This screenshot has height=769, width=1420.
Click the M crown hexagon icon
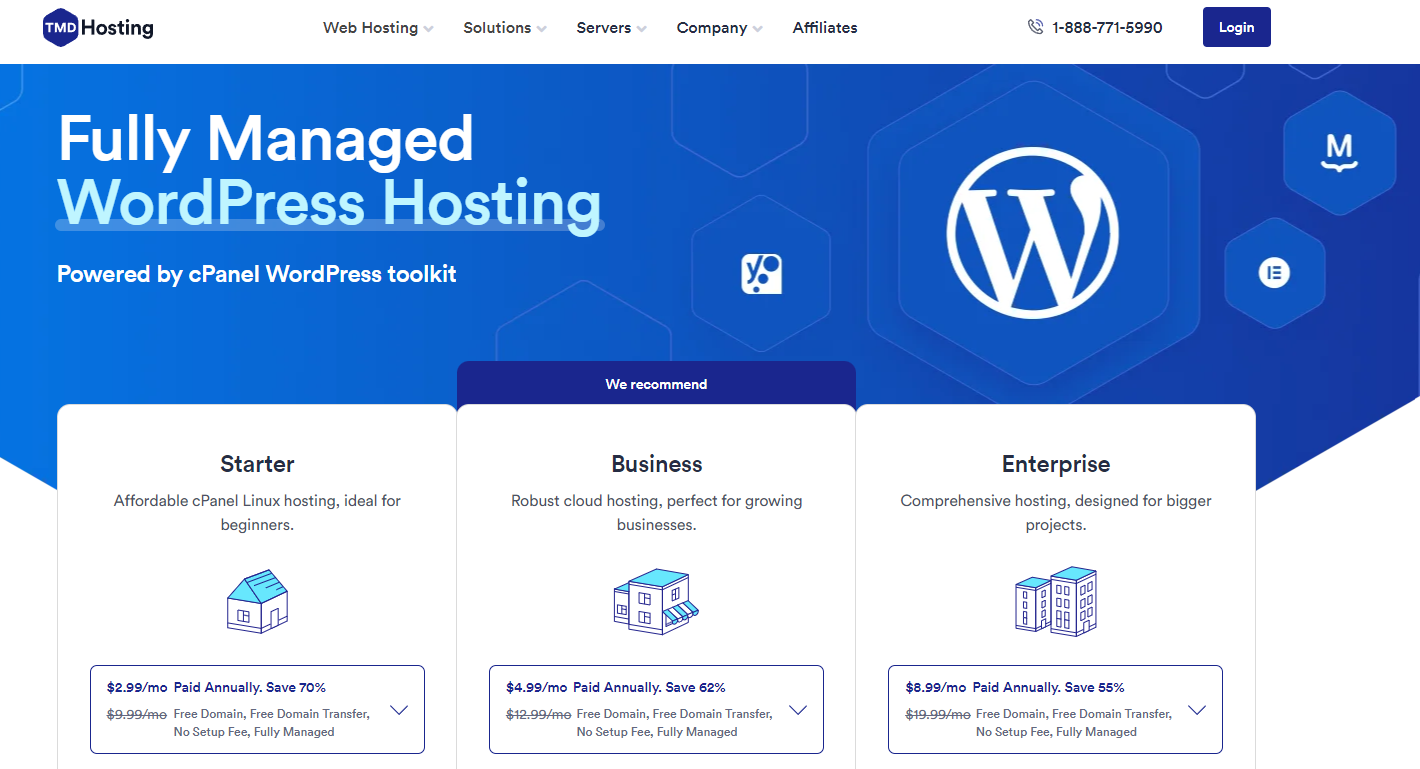pyautogui.click(x=1339, y=151)
